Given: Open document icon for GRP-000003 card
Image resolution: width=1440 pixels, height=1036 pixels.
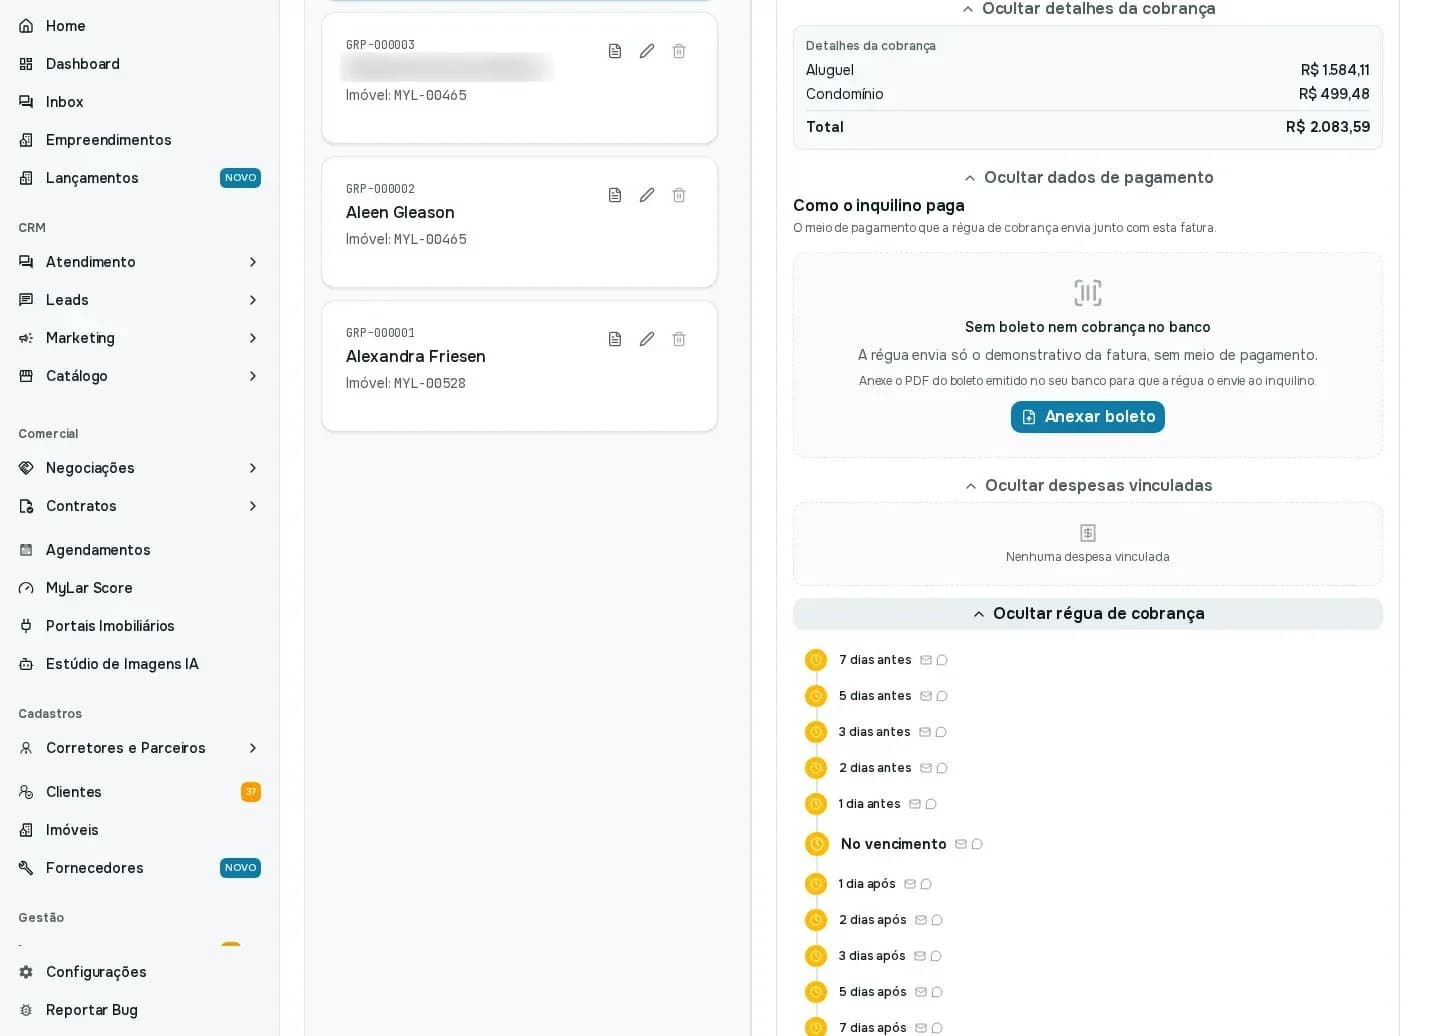Looking at the screenshot, I should 615,51.
